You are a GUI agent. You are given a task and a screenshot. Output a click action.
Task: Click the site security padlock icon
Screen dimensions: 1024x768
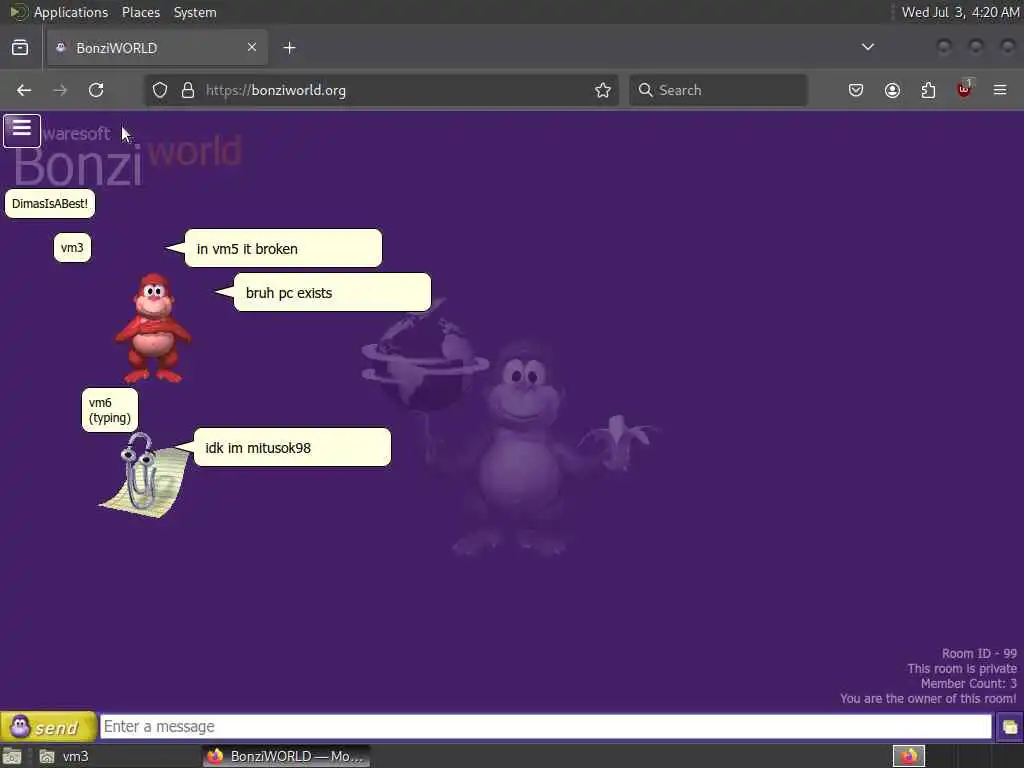pyautogui.click(x=188, y=90)
